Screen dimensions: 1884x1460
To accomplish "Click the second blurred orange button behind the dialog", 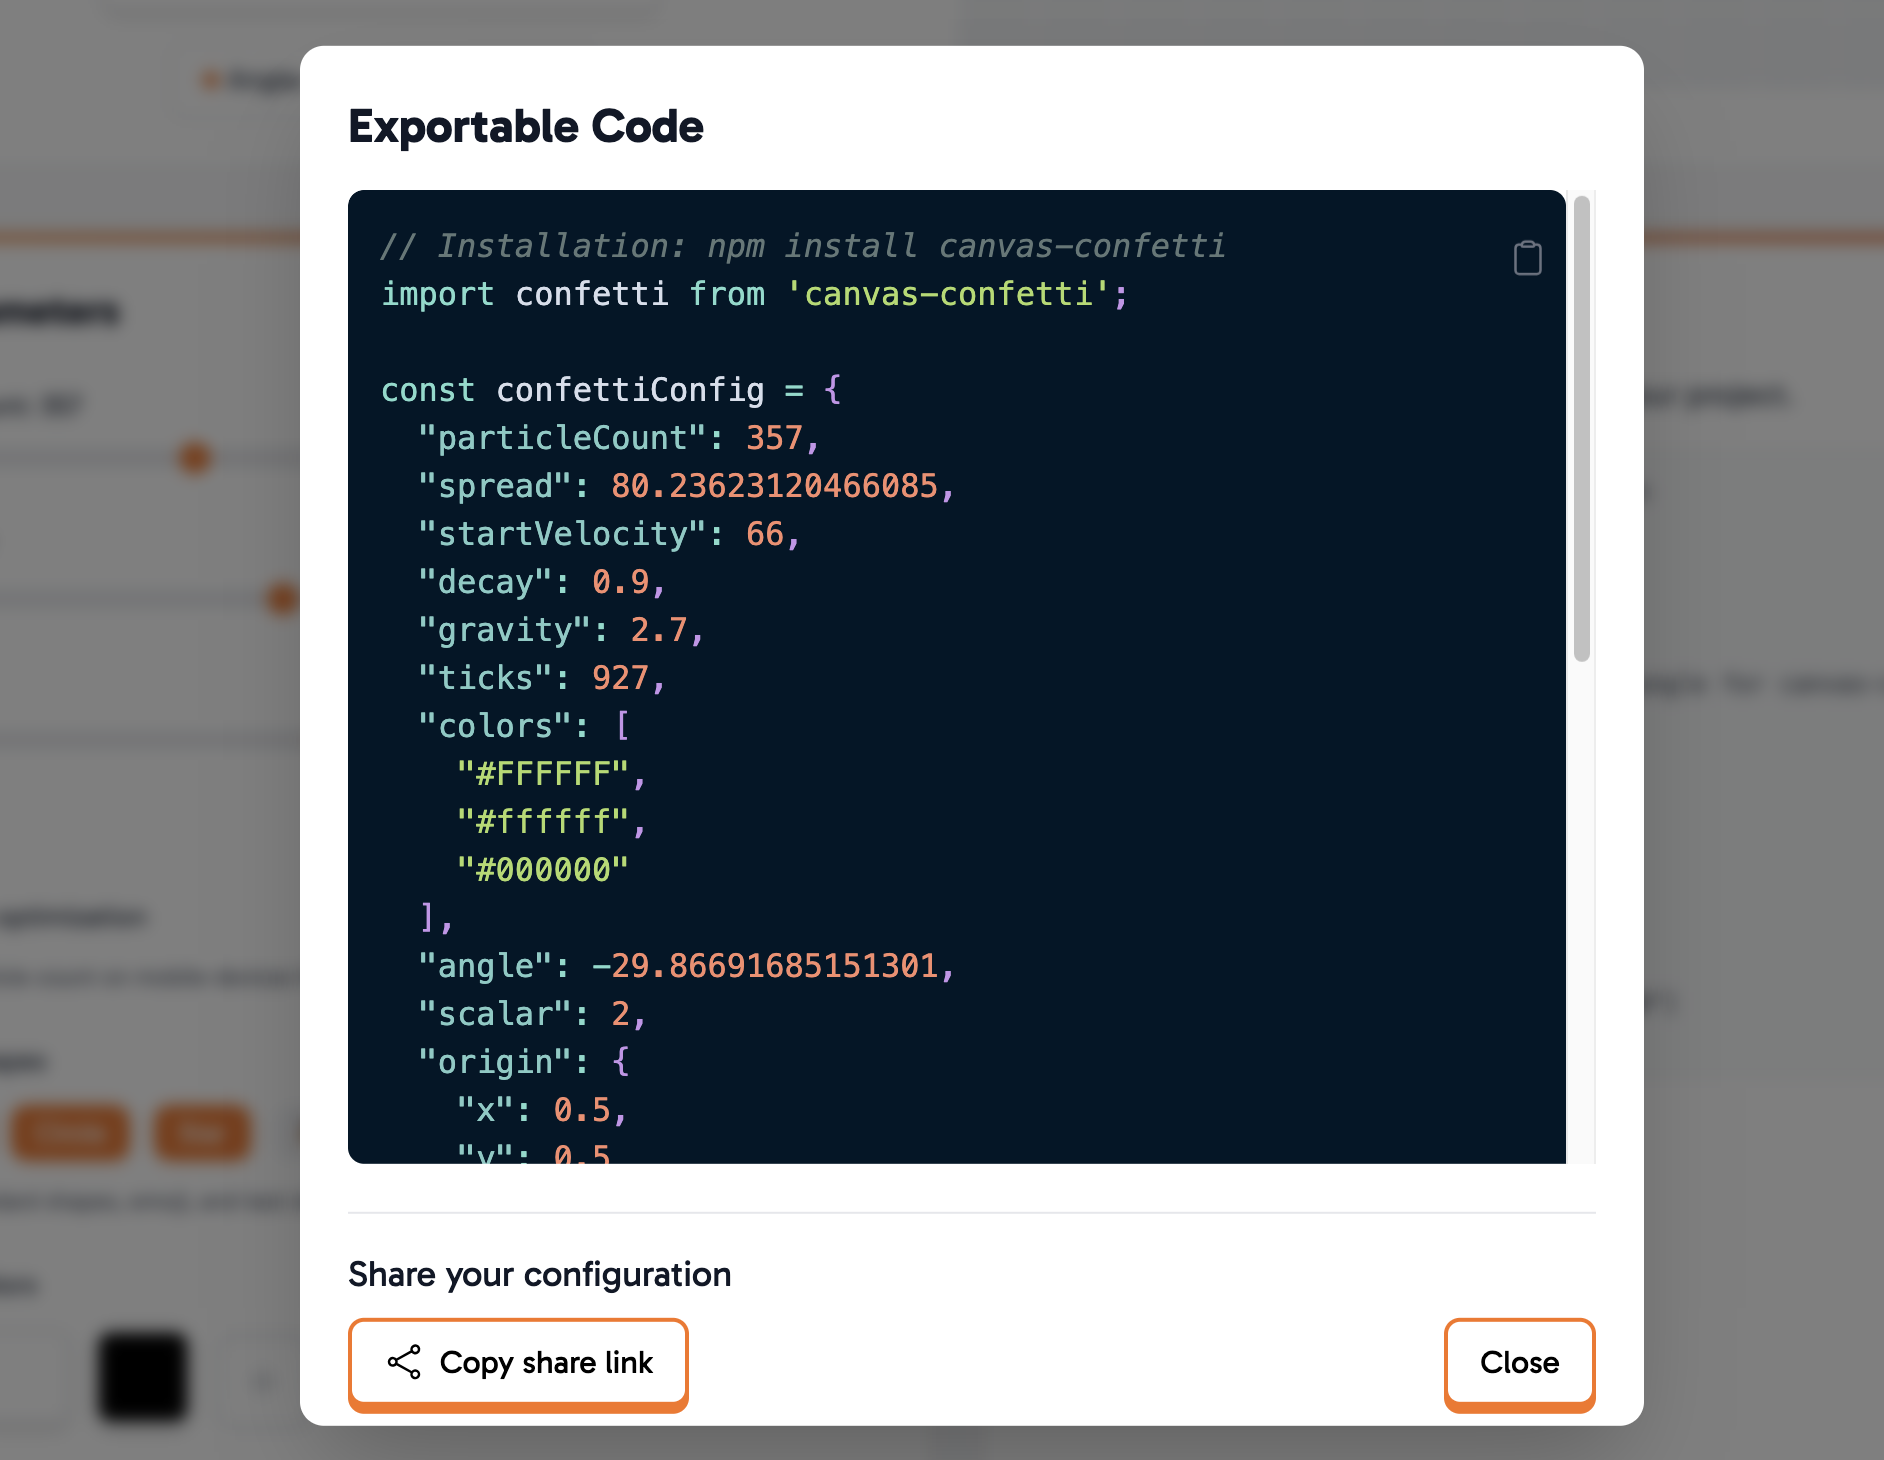I will [202, 1133].
